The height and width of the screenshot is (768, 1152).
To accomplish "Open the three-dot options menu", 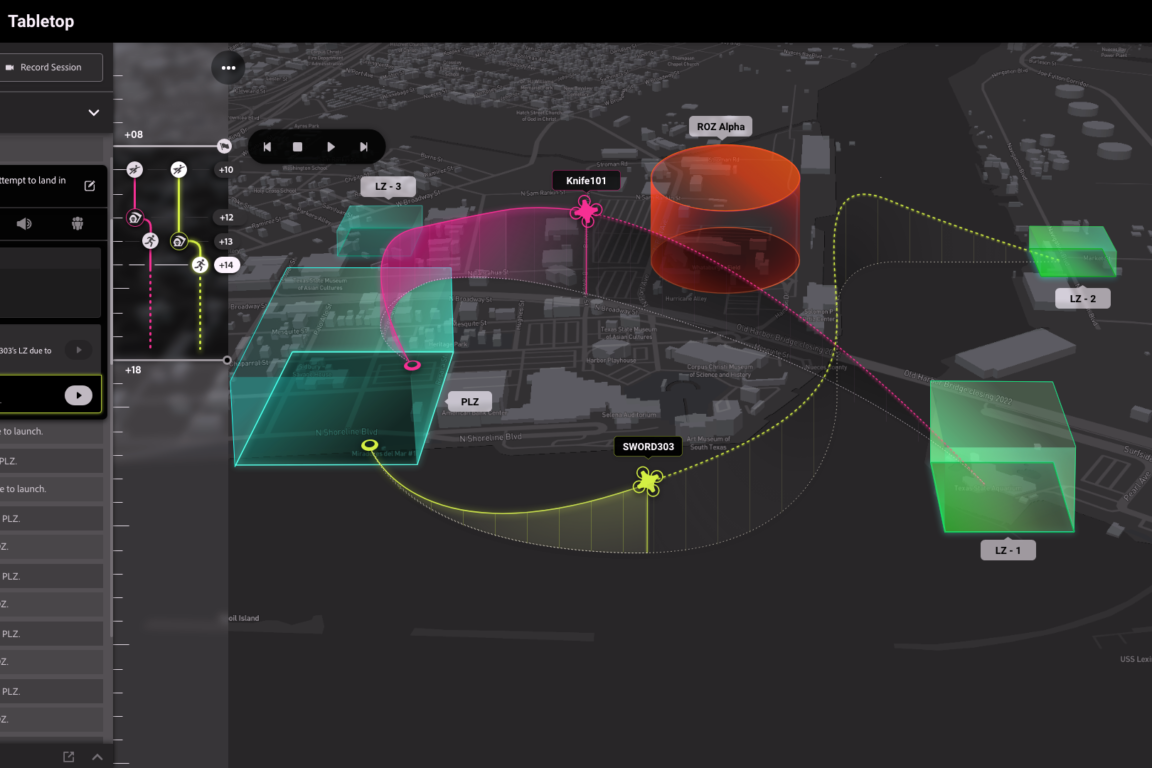I will click(228, 68).
